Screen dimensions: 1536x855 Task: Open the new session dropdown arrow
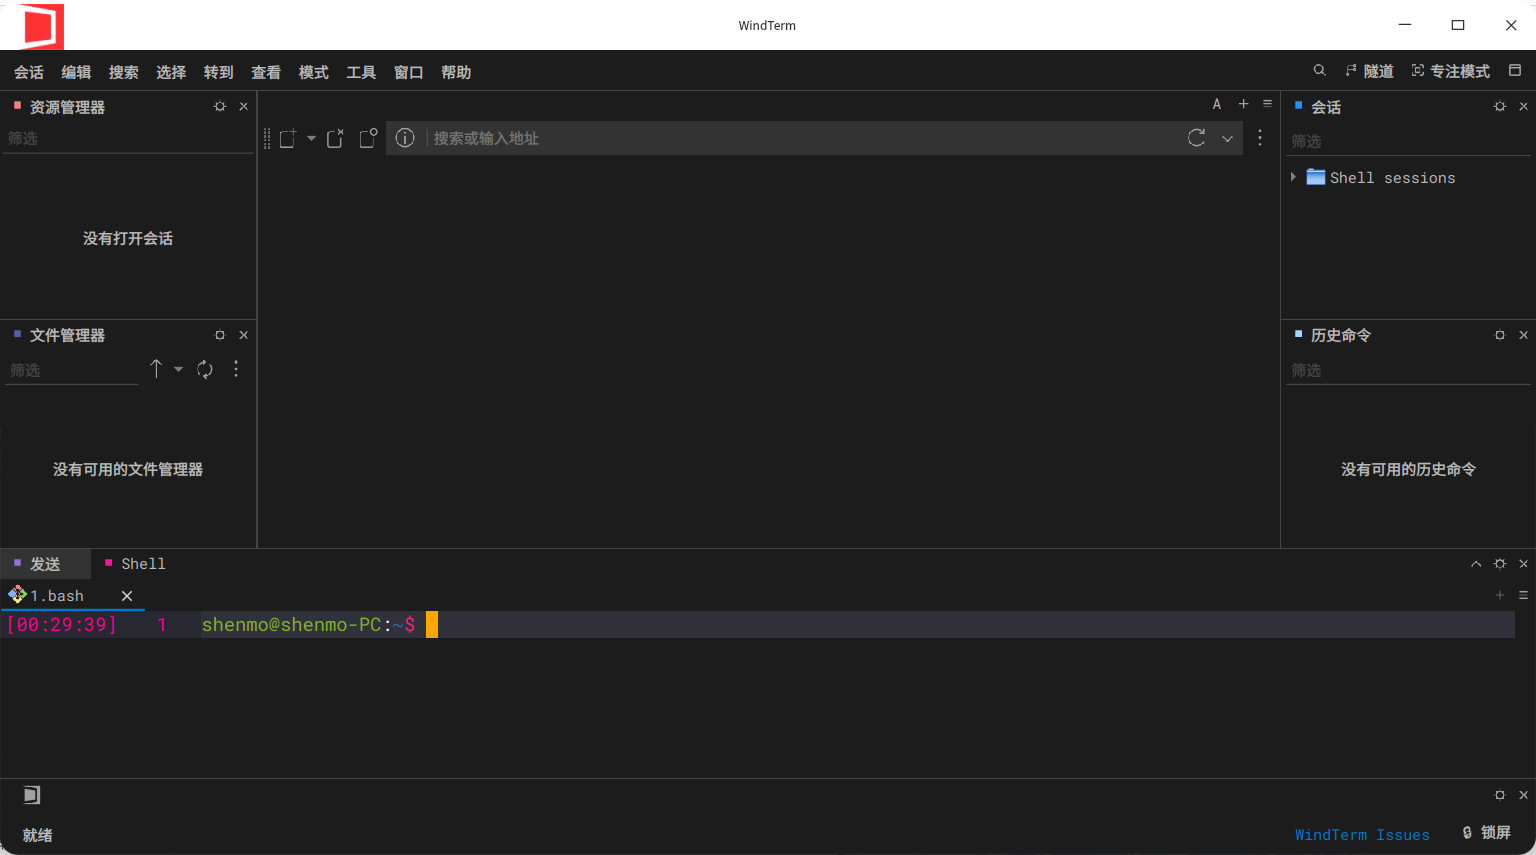[311, 138]
